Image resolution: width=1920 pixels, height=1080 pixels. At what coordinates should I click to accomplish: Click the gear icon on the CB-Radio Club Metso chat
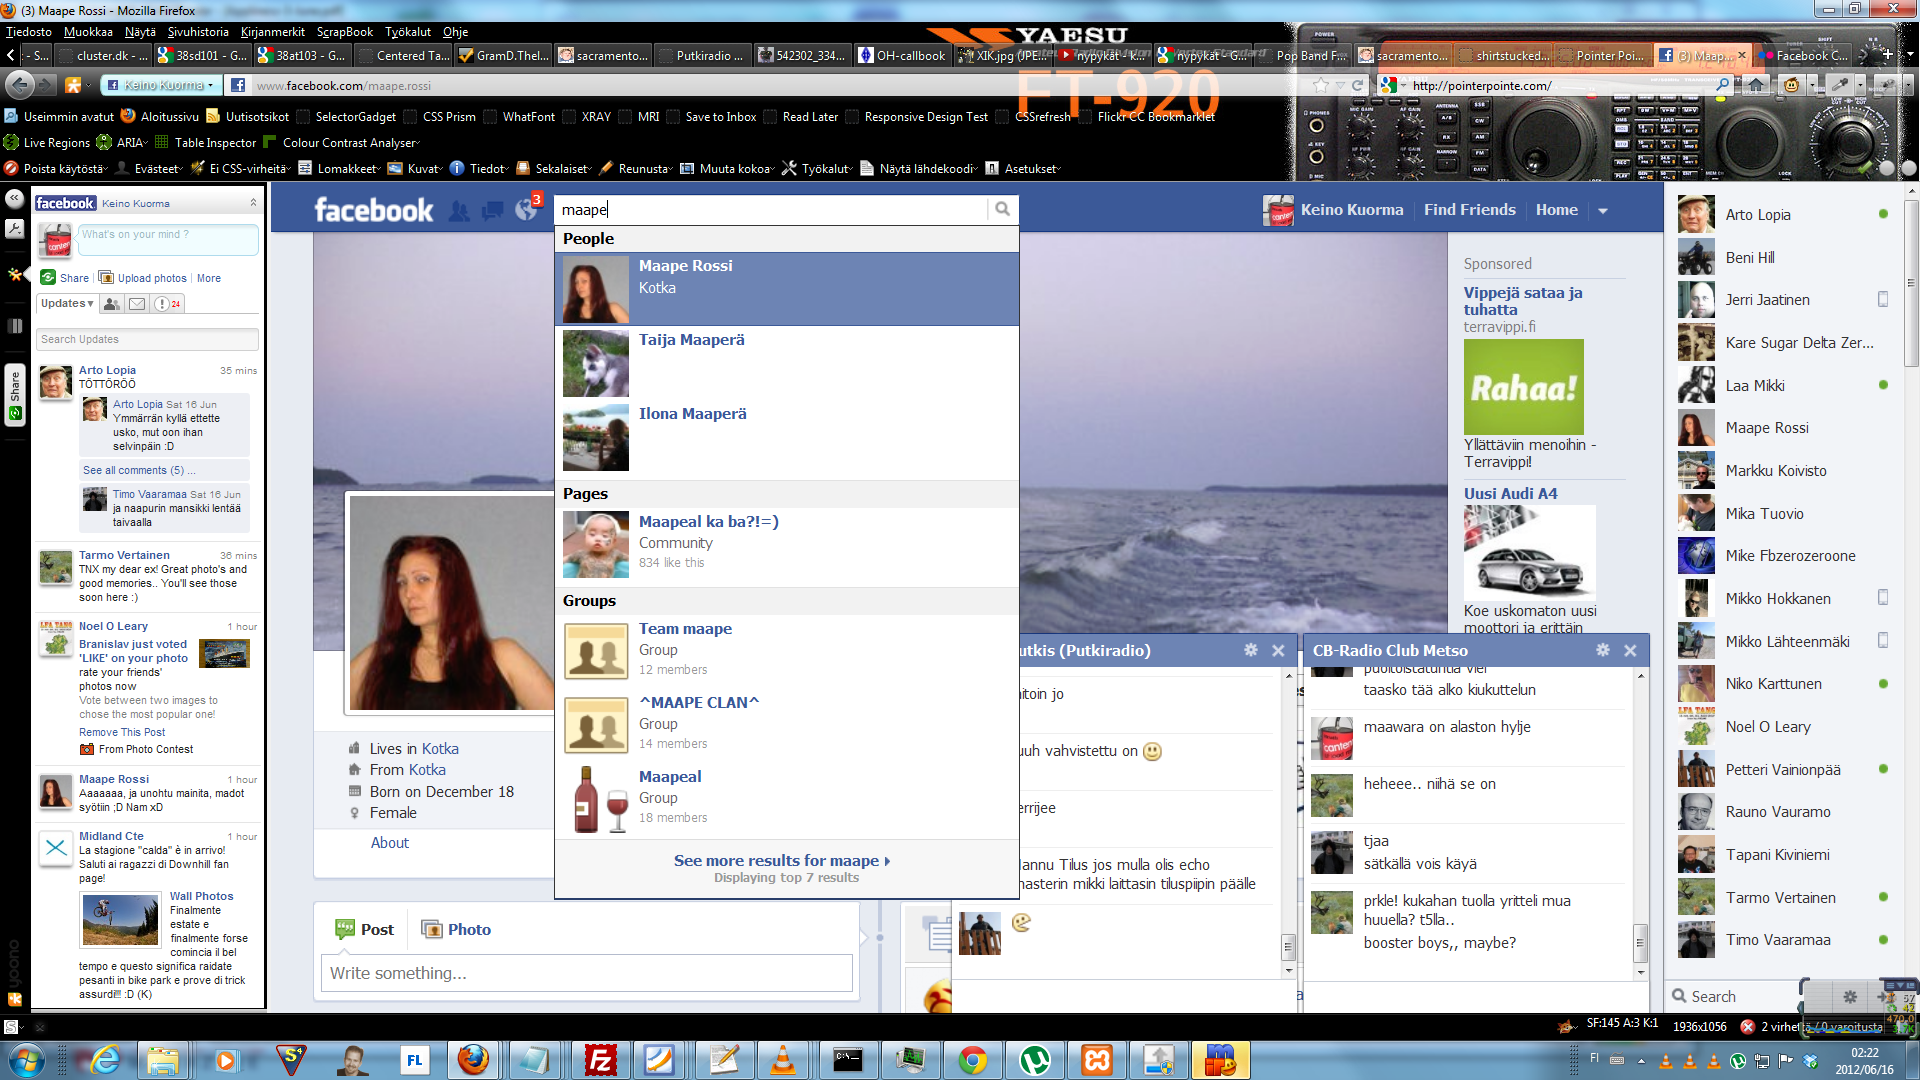[x=1602, y=650]
